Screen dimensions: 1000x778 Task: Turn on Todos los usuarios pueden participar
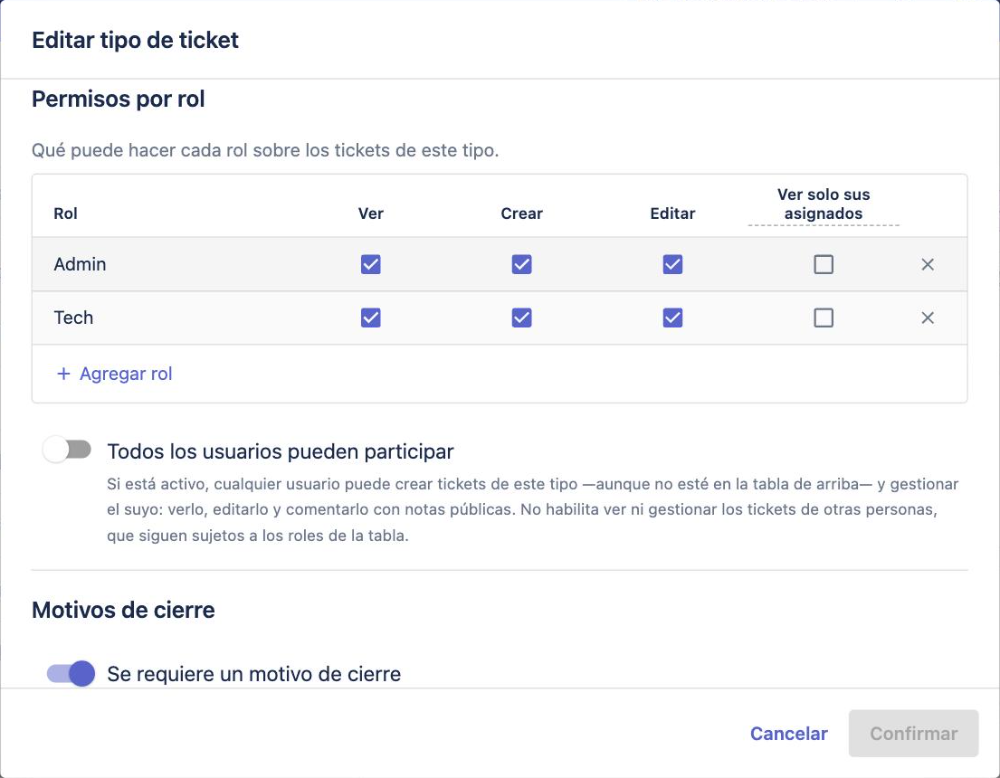pyautogui.click(x=67, y=450)
